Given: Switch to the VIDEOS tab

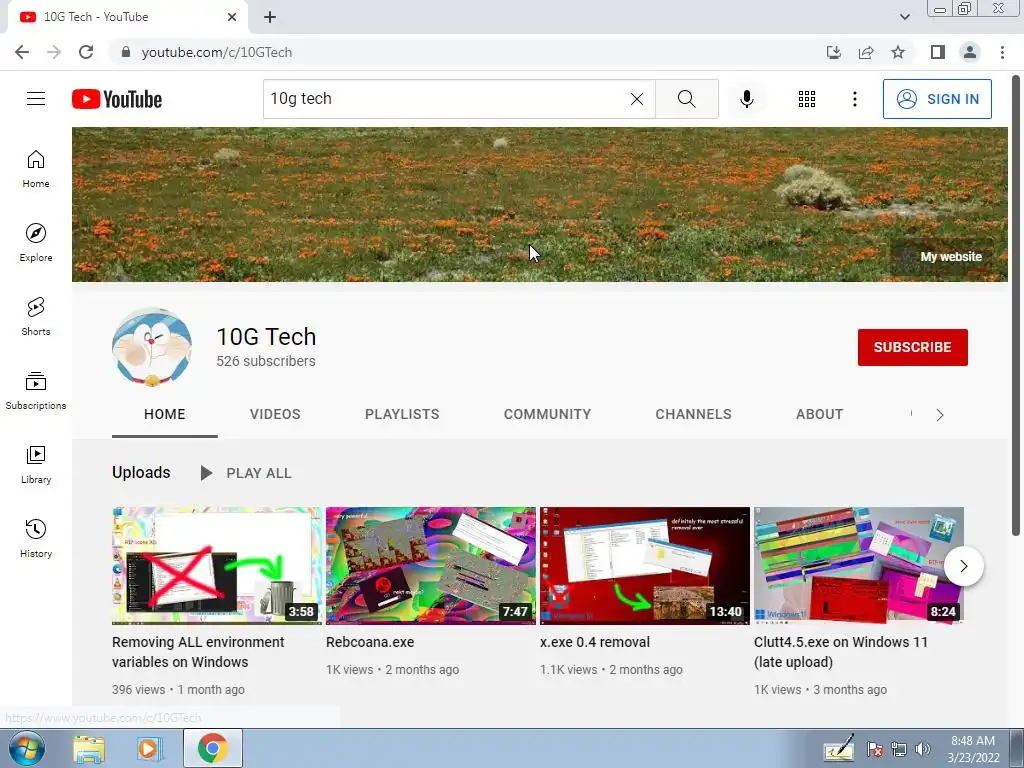Looking at the screenshot, I should coord(275,414).
